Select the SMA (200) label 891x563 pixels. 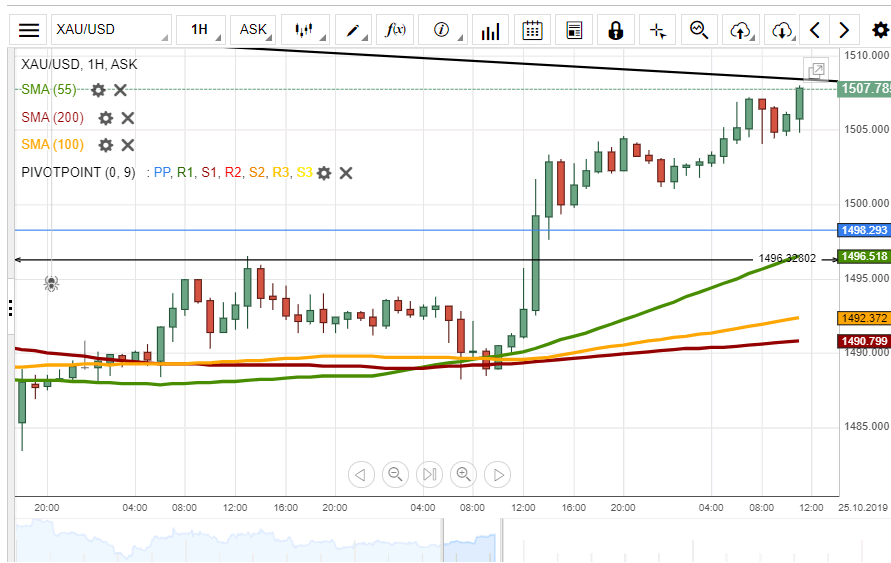[x=52, y=118]
